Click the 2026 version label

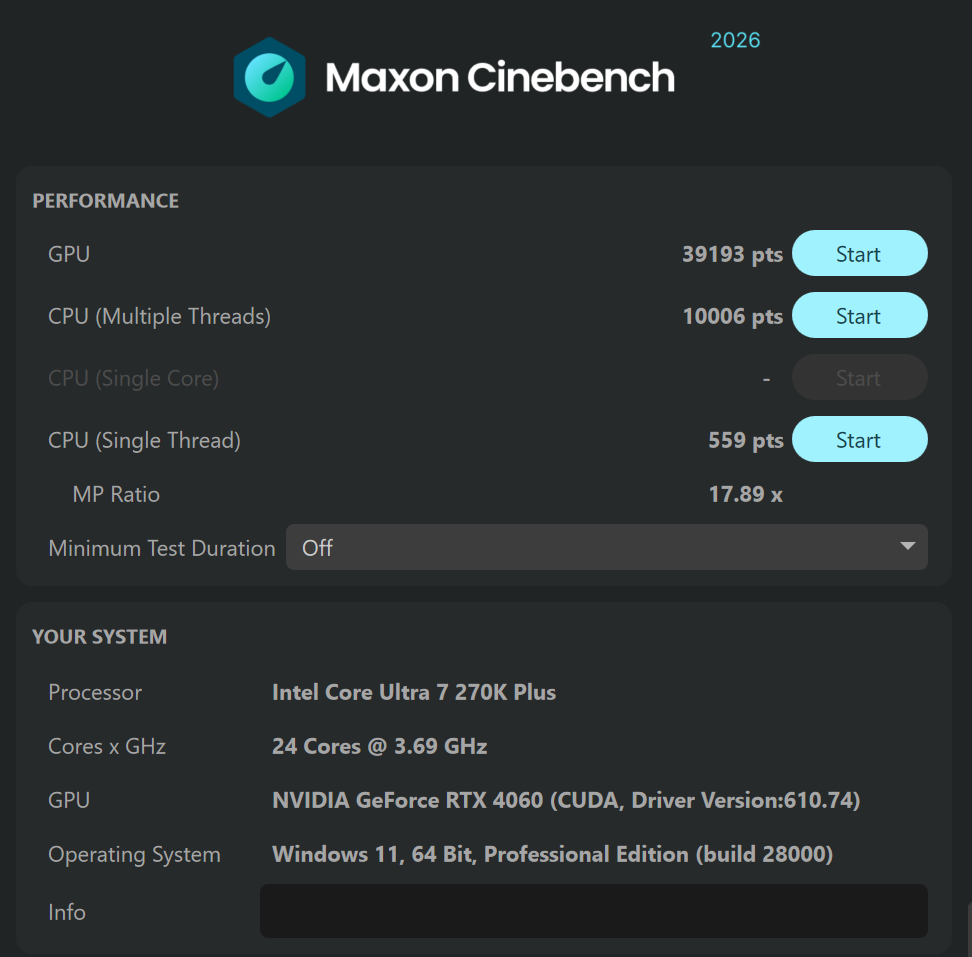[x=735, y=40]
